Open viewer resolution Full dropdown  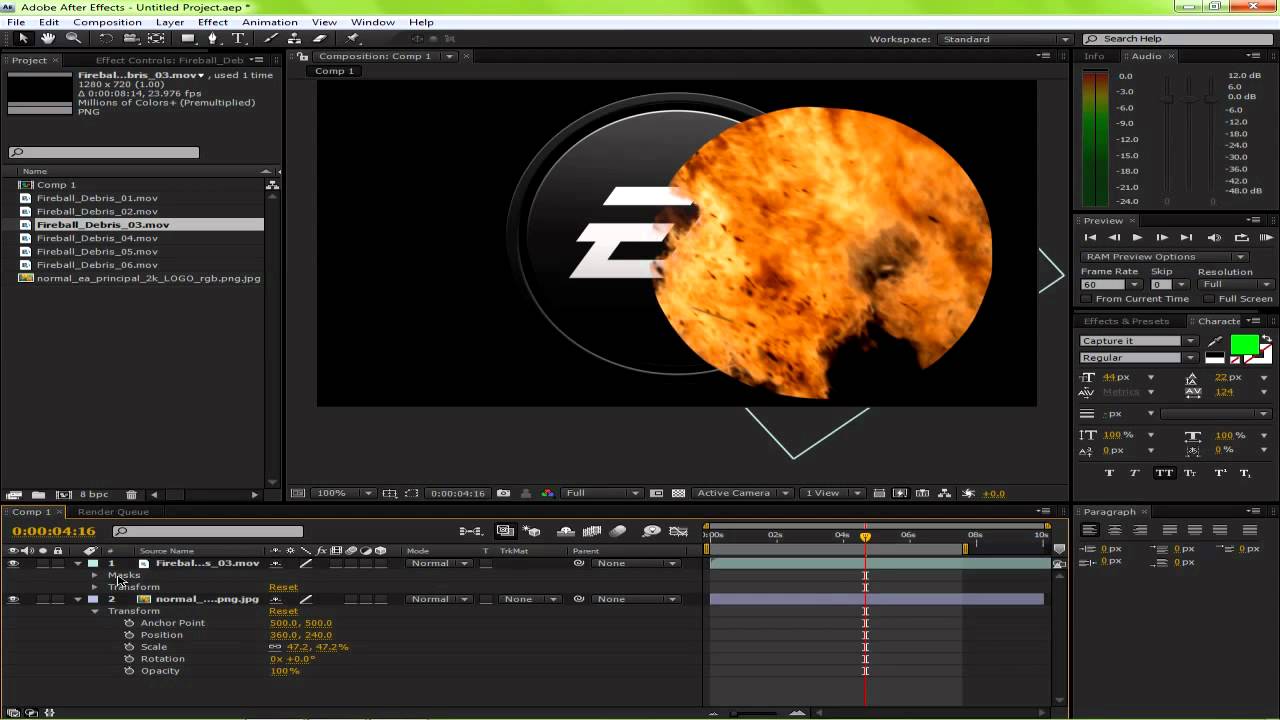coord(602,493)
